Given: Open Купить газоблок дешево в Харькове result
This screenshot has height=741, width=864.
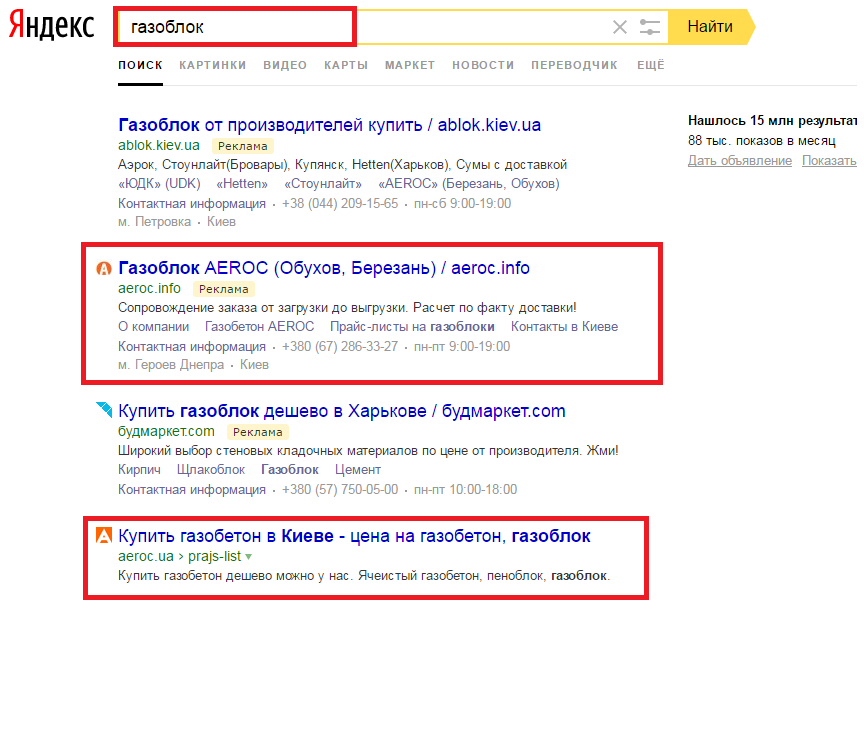Looking at the screenshot, I should tap(342, 411).
